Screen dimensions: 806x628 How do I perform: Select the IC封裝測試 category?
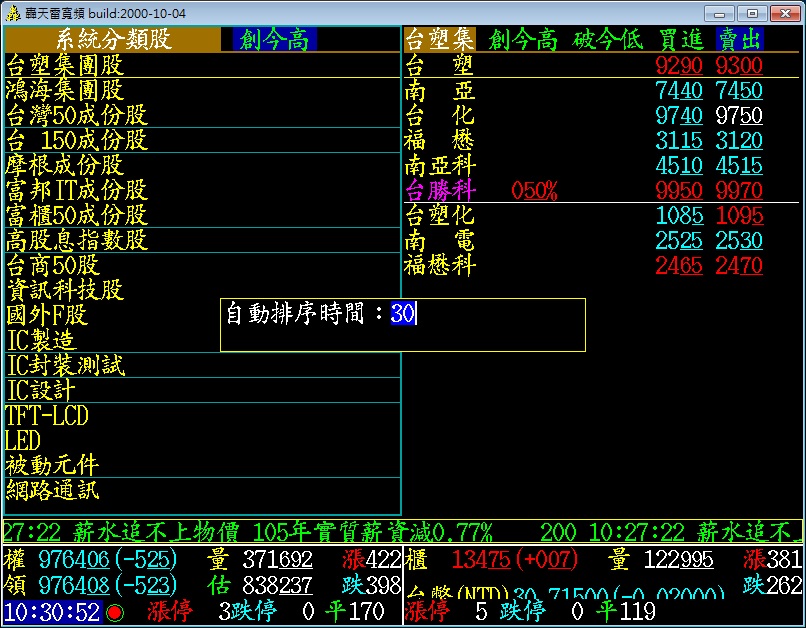(x=66, y=365)
